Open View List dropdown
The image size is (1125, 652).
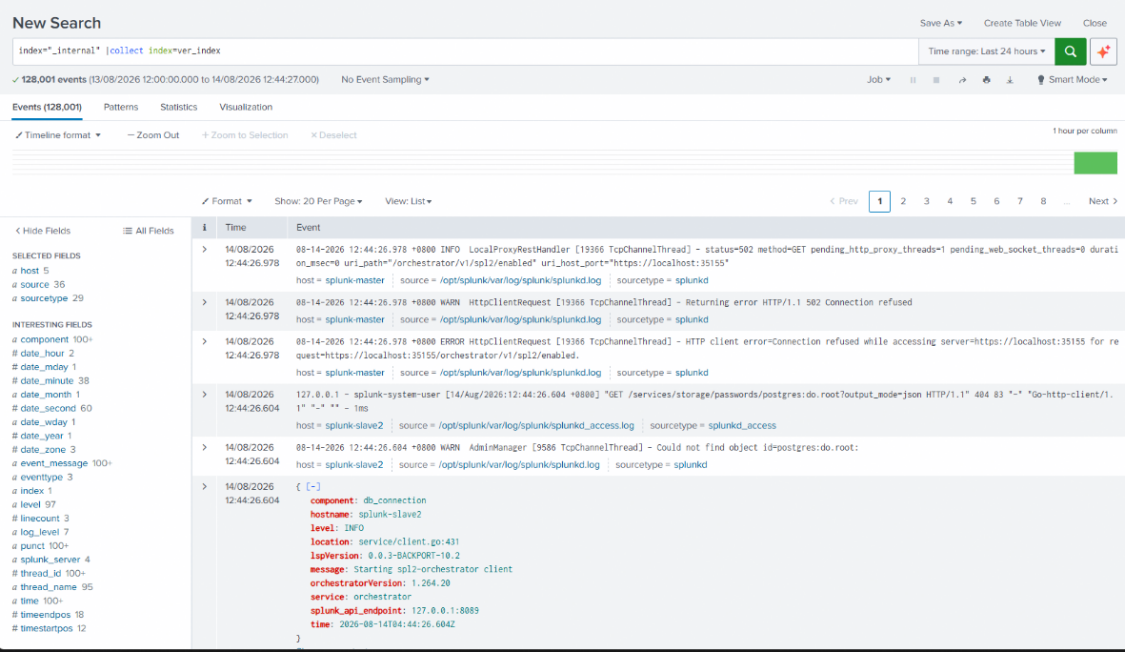408,201
